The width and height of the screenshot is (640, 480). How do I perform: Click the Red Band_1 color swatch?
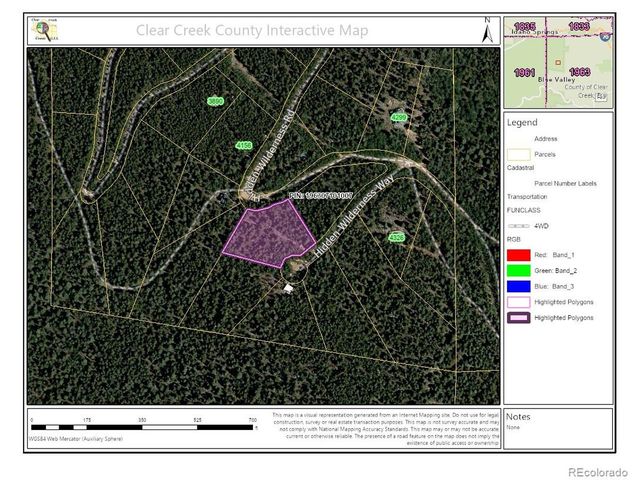(519, 255)
